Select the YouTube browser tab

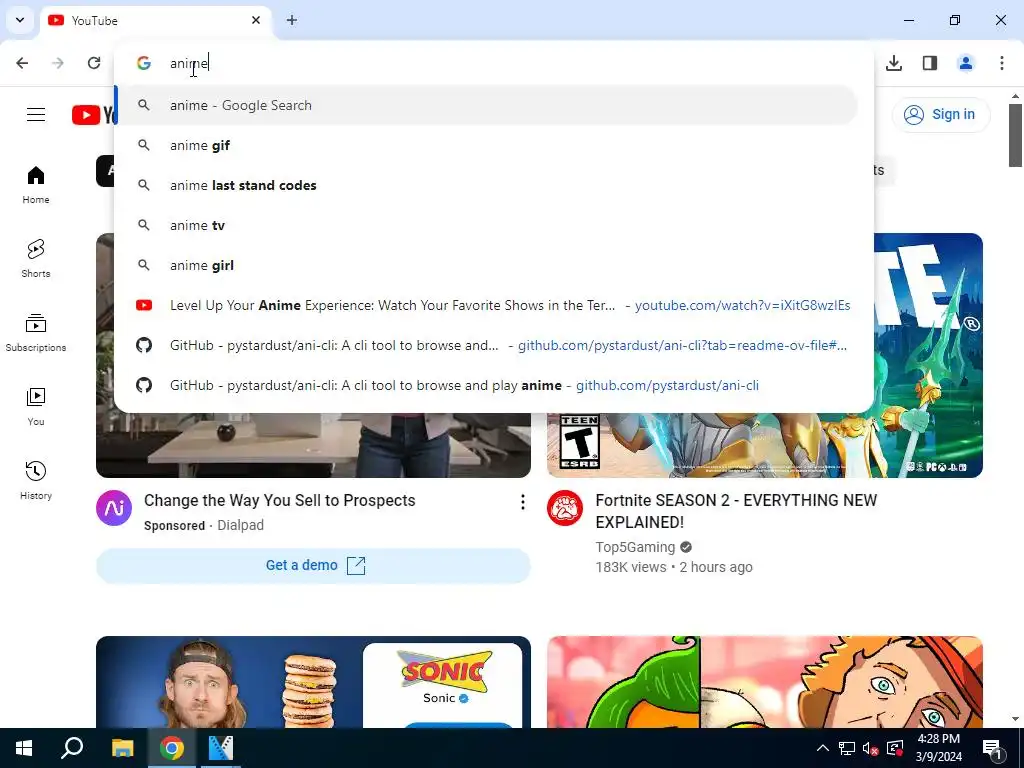[x=155, y=20]
